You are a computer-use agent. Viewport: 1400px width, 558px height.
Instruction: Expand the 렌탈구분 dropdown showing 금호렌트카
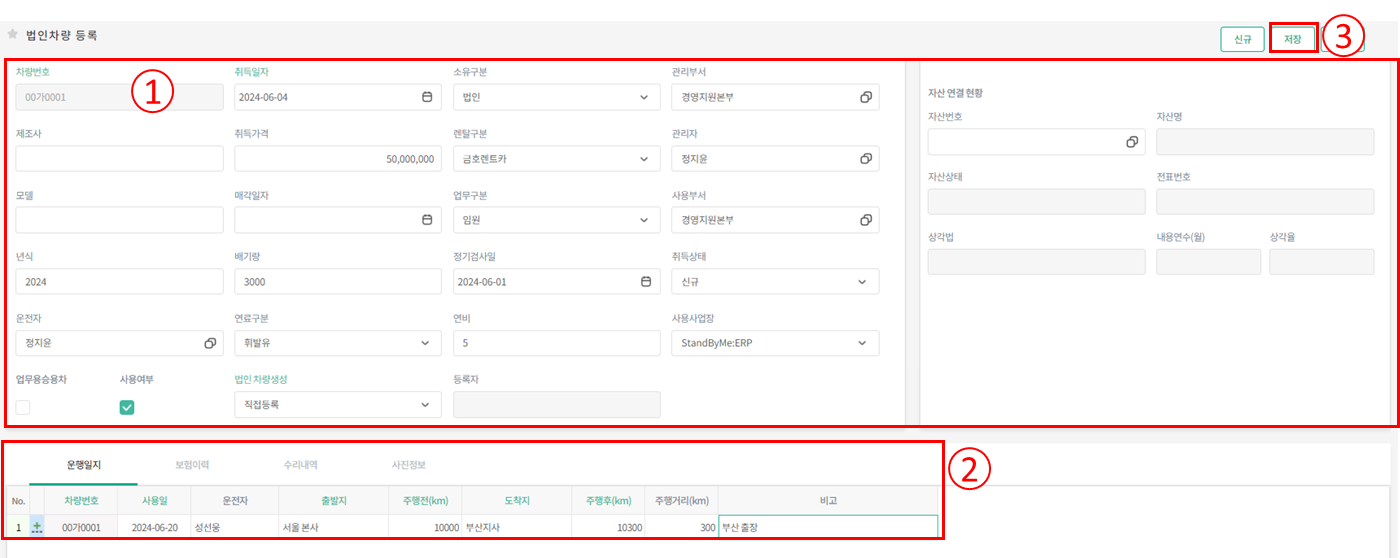point(643,159)
